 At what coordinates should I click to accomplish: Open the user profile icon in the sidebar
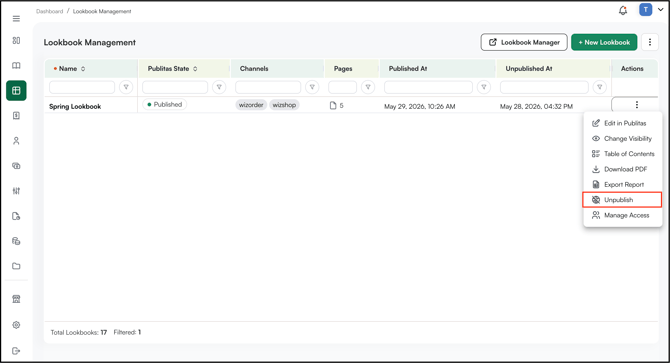[16, 141]
